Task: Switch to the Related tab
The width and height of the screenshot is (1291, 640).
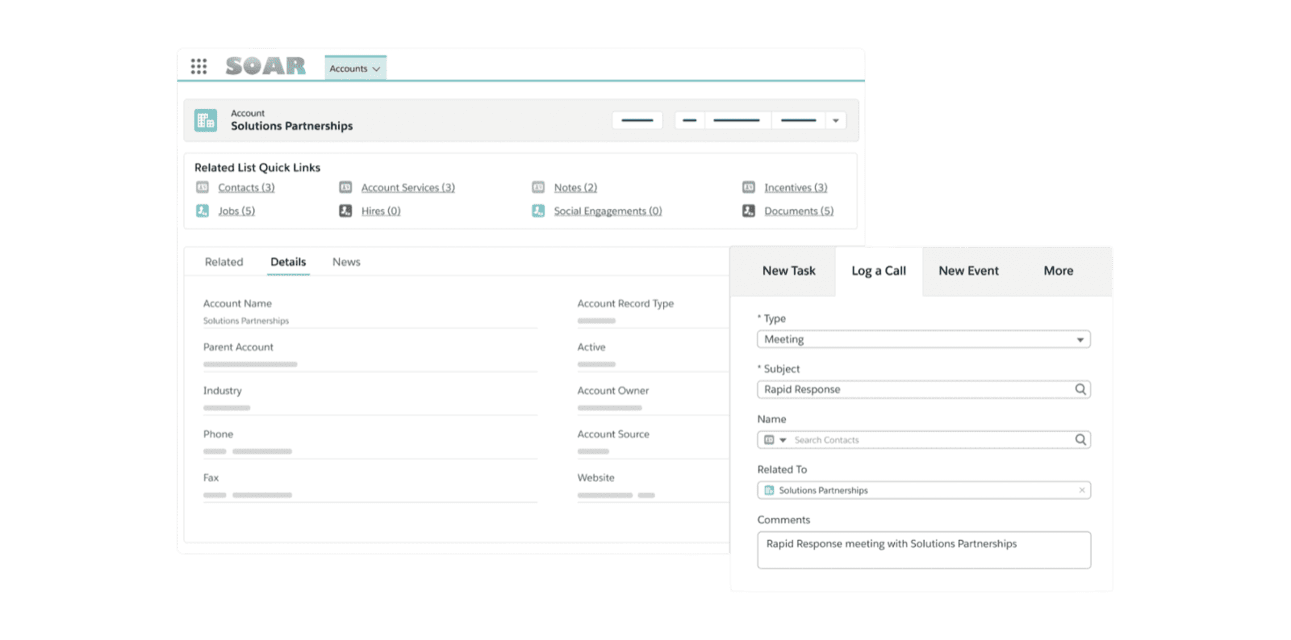Action: coord(224,262)
